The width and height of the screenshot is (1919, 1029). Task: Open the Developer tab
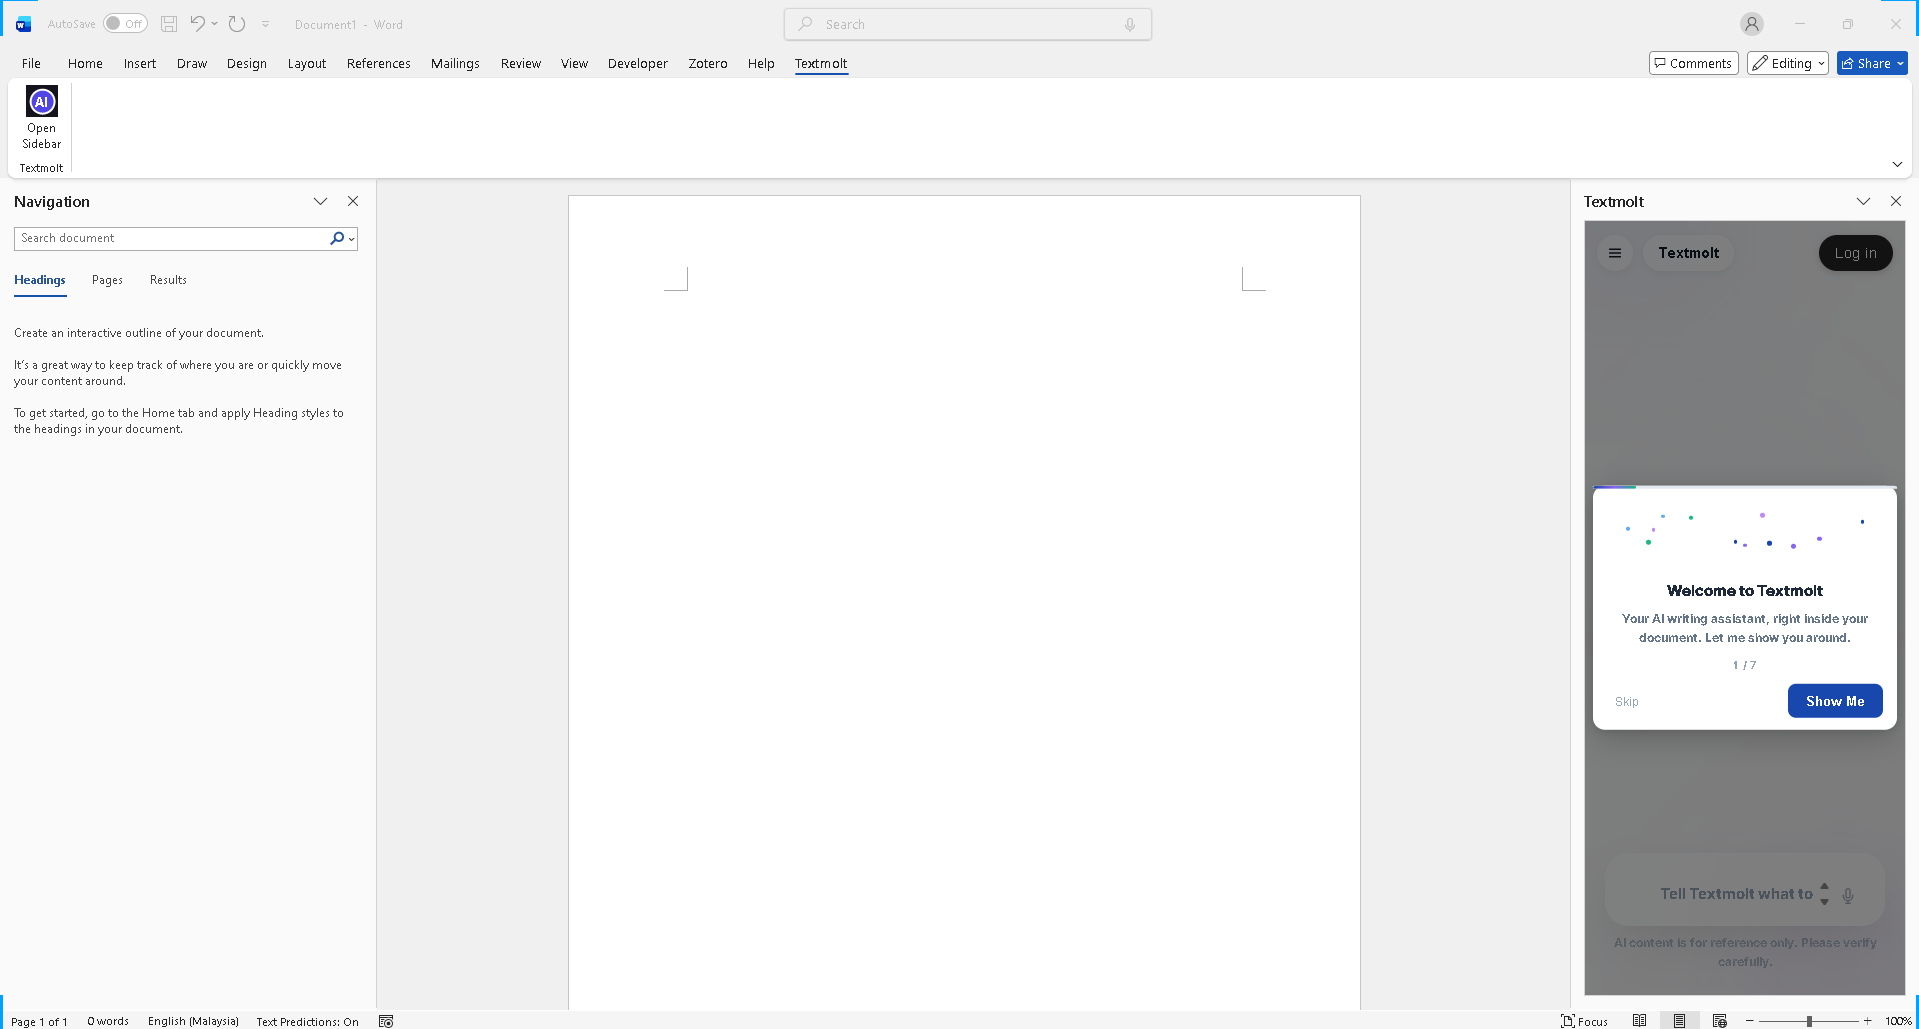point(638,63)
